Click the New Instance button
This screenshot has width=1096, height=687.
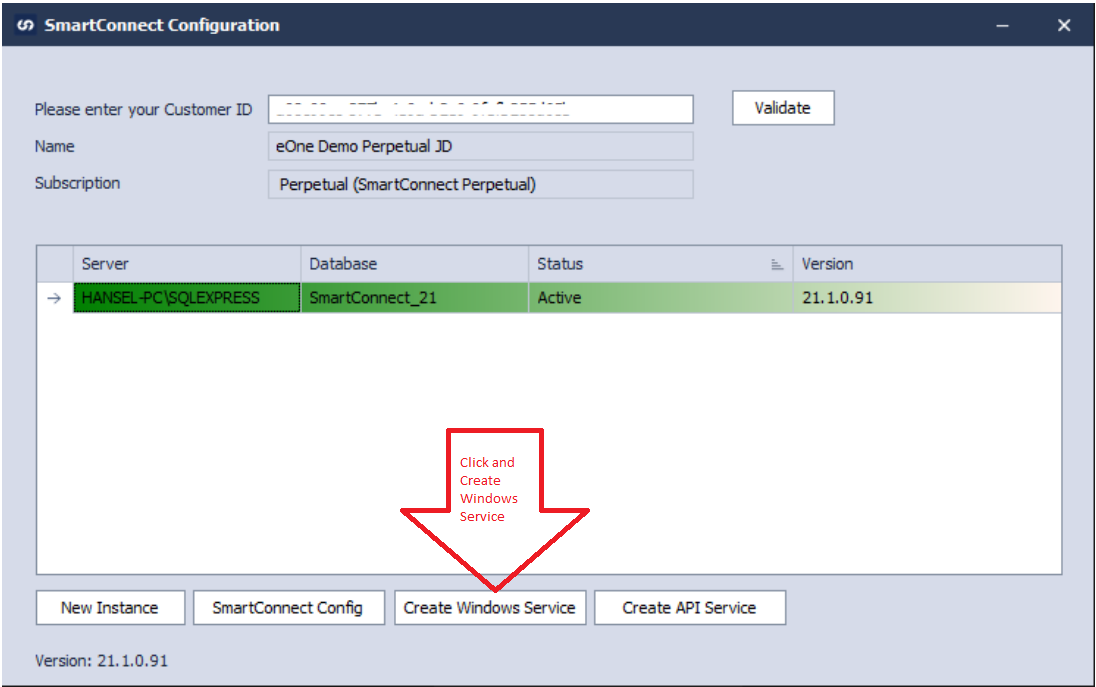click(110, 608)
